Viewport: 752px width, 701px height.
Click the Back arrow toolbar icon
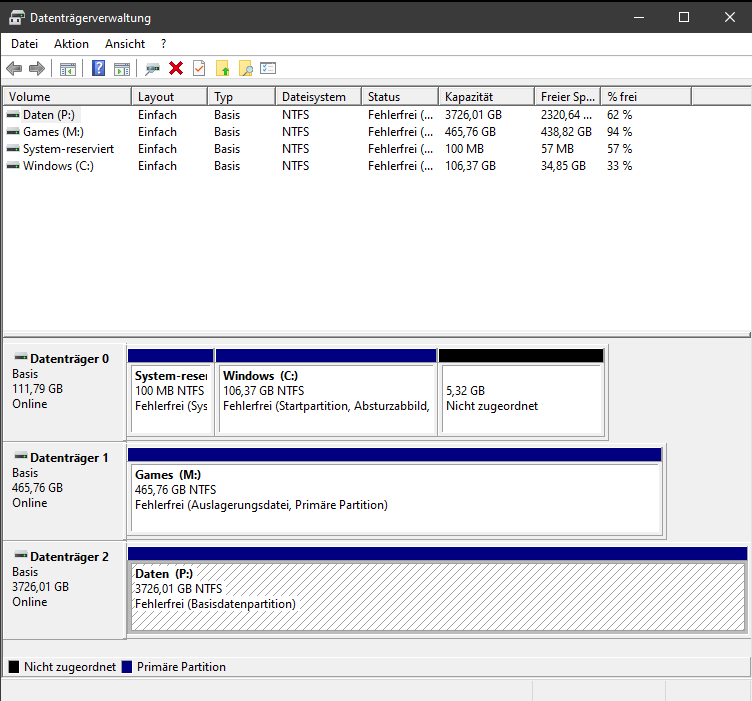(x=14, y=69)
